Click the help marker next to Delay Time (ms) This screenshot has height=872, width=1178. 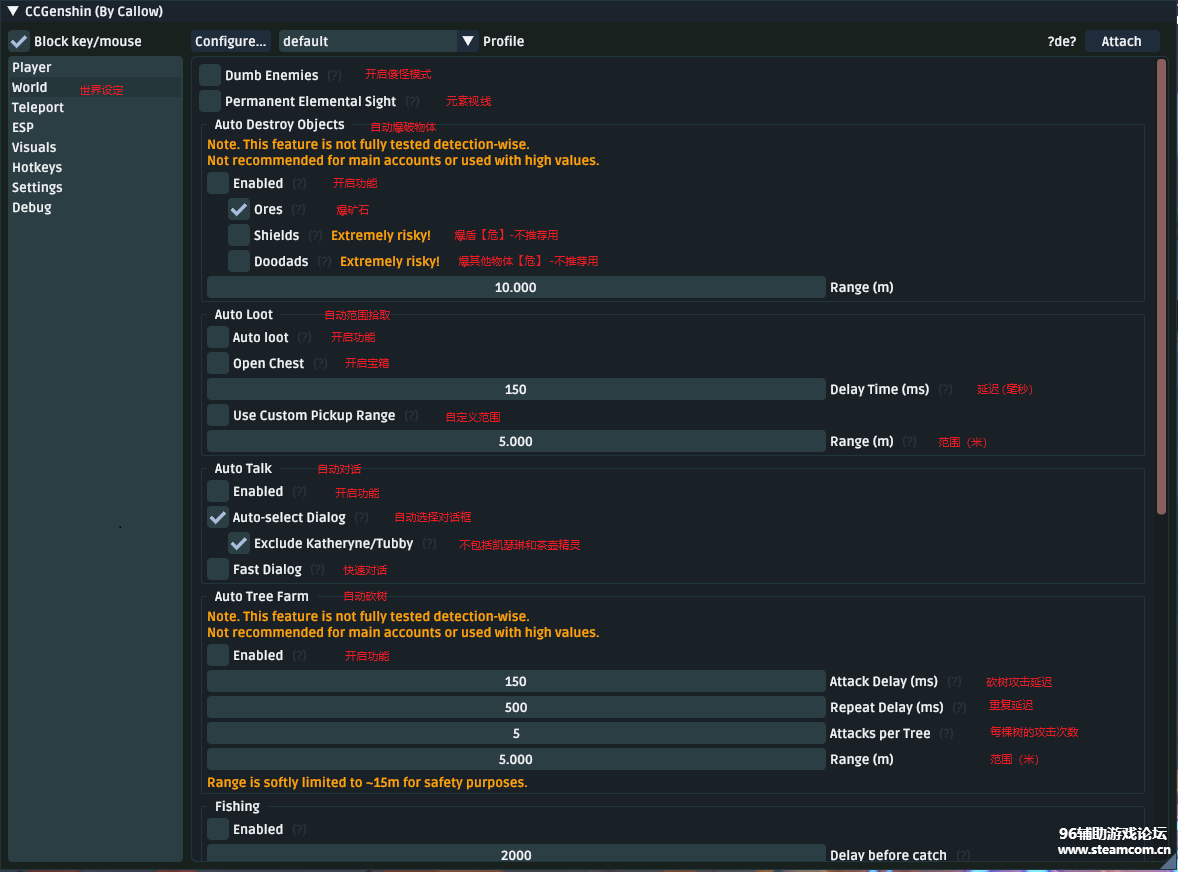coord(945,390)
